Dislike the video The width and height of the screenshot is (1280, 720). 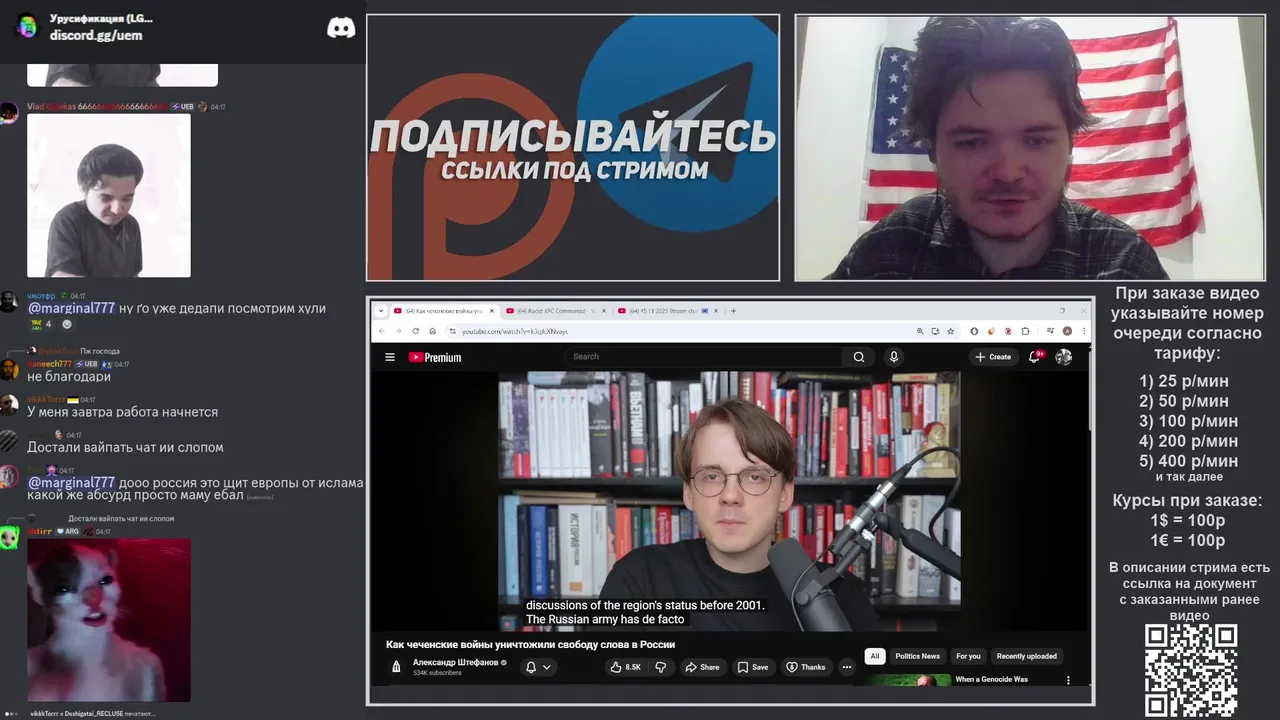pyautogui.click(x=661, y=667)
